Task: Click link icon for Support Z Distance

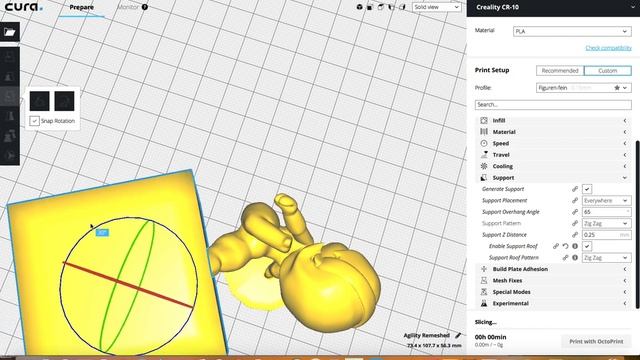Action: pos(575,235)
